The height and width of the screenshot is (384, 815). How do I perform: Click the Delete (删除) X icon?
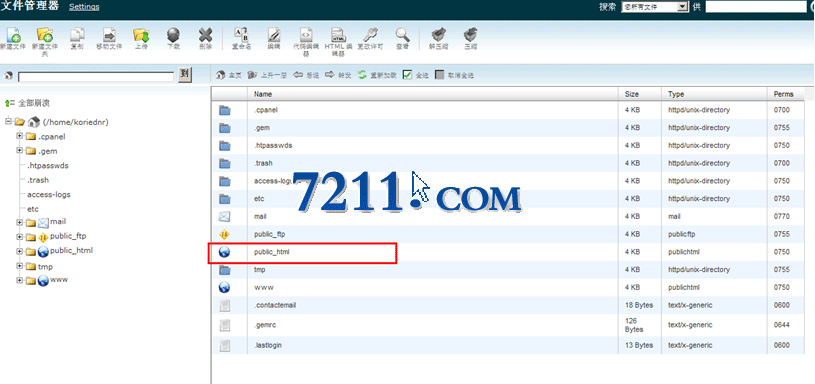(205, 35)
